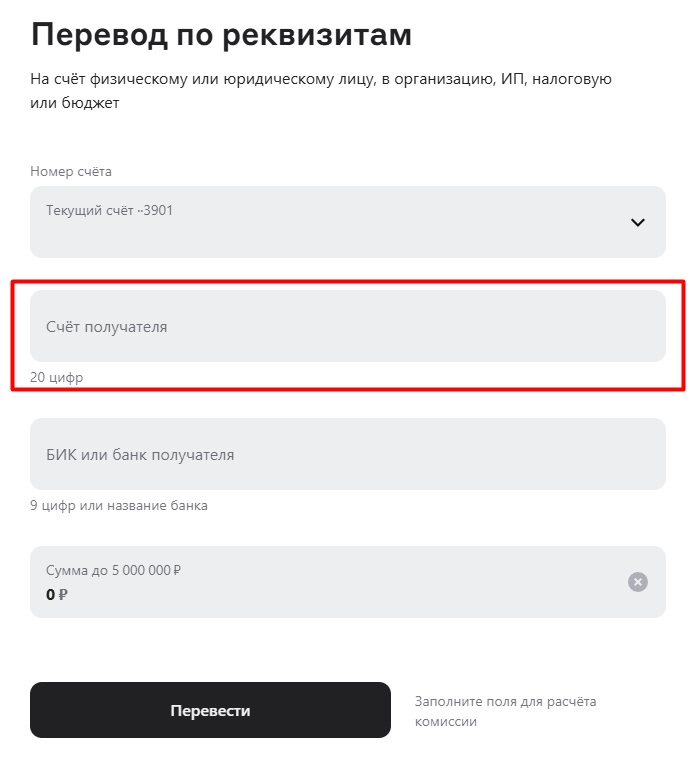Click the '20 цифр' hint text
Screen dimensions: 696x774
coord(57,378)
